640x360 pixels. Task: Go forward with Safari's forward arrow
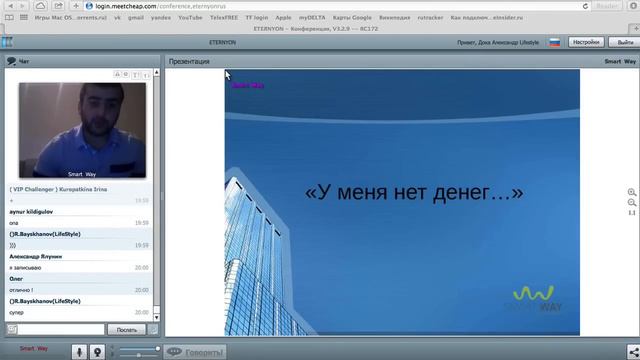pos(22,6)
